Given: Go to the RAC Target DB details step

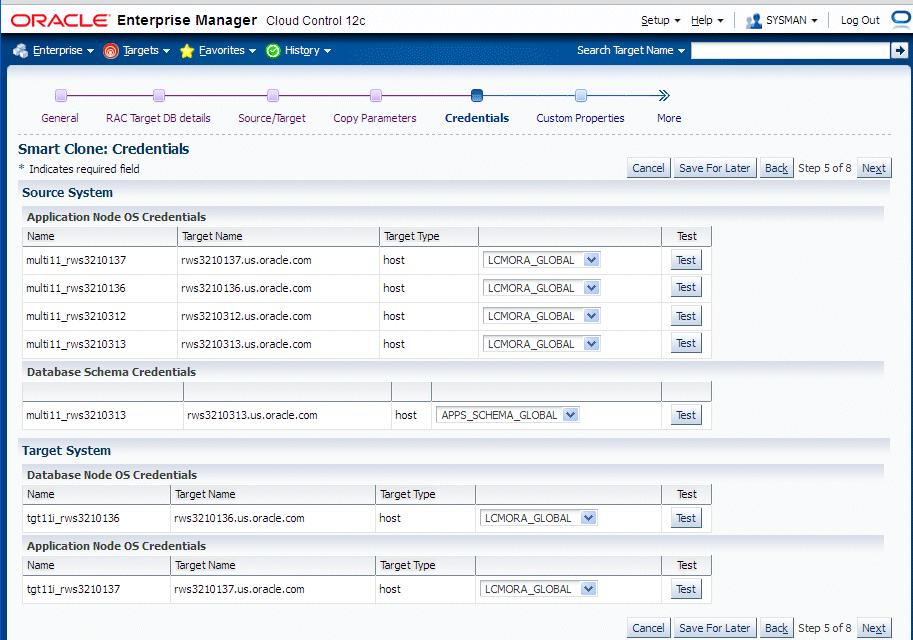Looking at the screenshot, I should click(158, 118).
